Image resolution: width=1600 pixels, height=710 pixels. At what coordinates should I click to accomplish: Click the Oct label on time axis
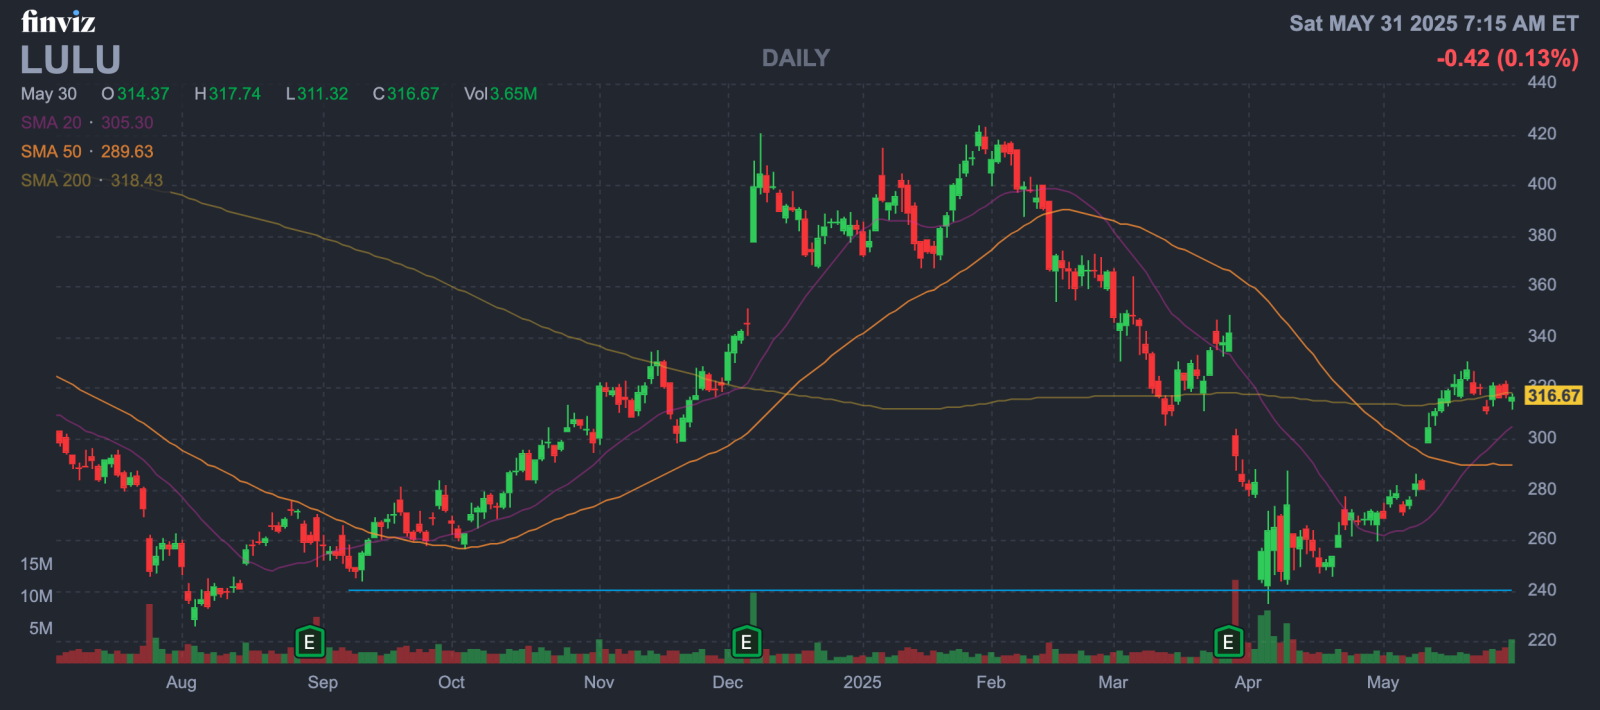pyautogui.click(x=451, y=682)
